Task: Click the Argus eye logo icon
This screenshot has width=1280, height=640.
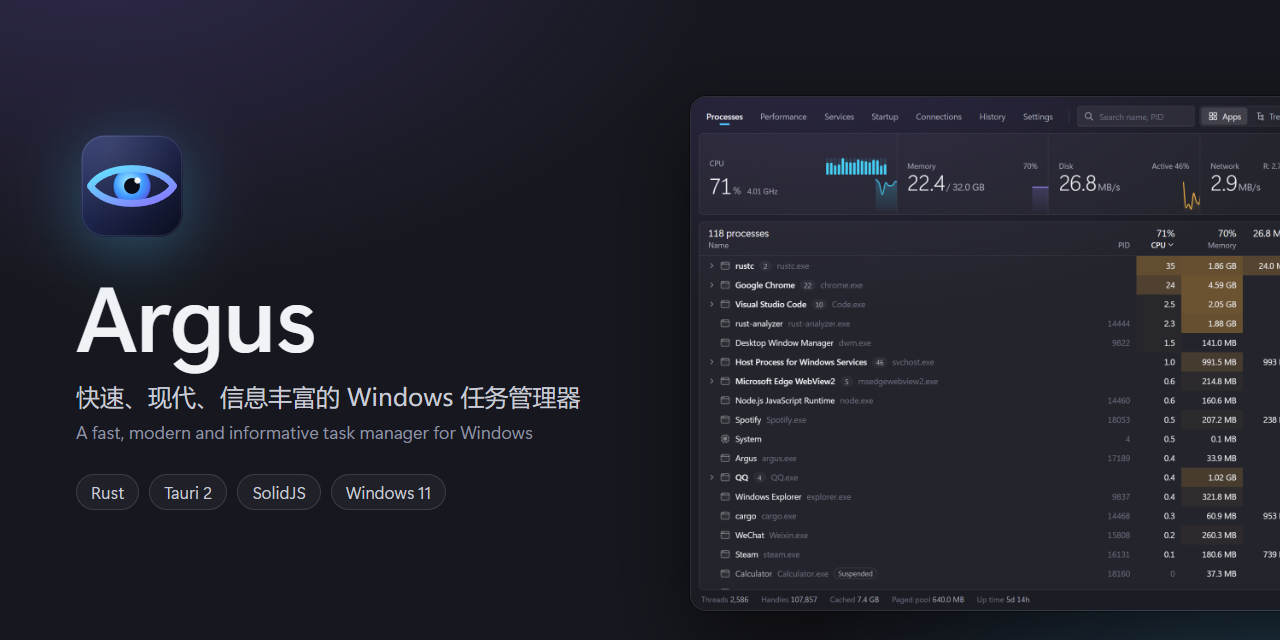Action: [132, 186]
